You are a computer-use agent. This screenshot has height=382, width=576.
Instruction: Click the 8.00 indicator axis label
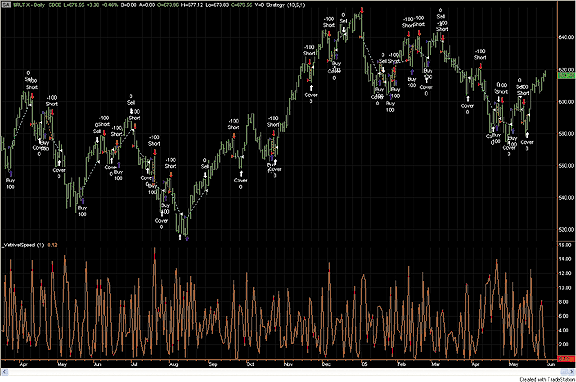(x=564, y=302)
